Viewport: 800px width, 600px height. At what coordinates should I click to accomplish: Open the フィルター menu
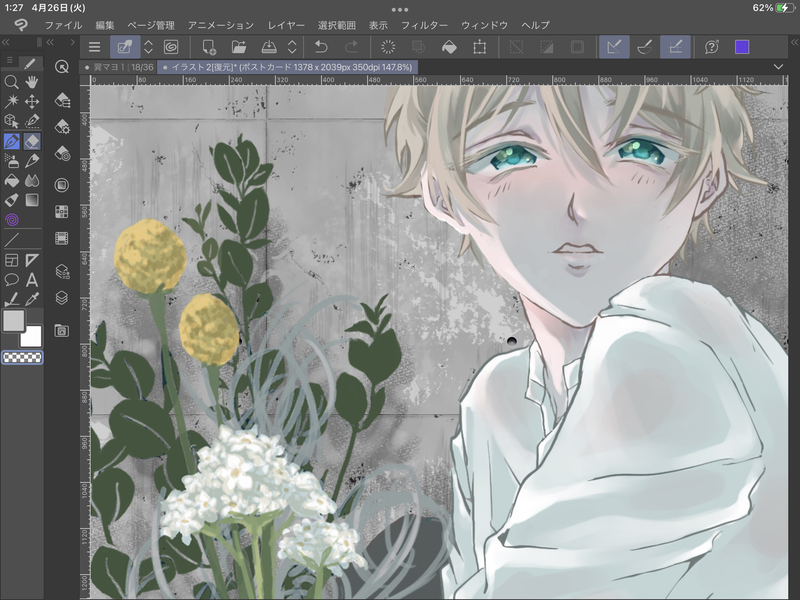[424, 25]
